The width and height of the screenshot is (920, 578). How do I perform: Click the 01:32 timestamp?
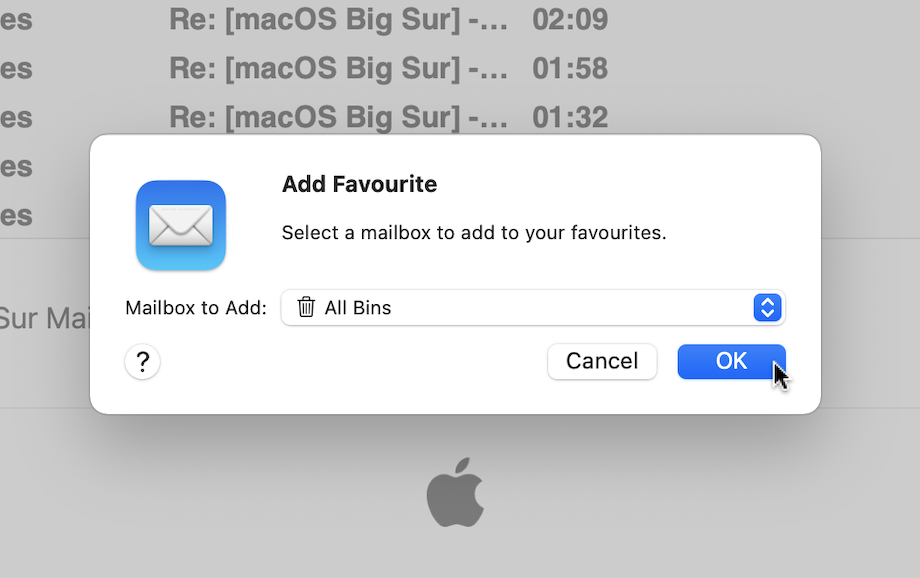pos(570,118)
